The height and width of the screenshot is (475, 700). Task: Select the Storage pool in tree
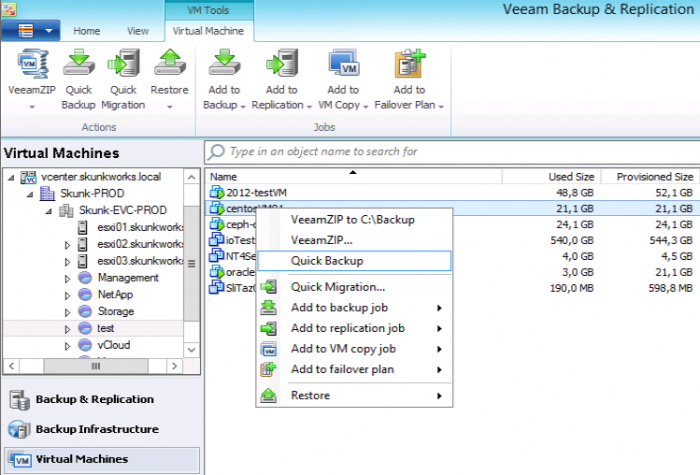pos(116,311)
